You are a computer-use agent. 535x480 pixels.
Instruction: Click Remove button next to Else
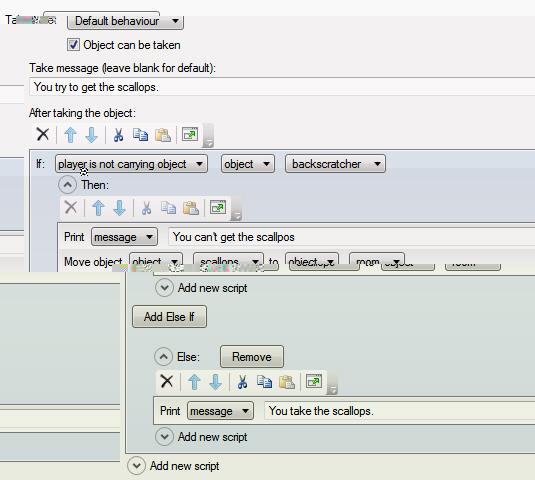pos(252,357)
